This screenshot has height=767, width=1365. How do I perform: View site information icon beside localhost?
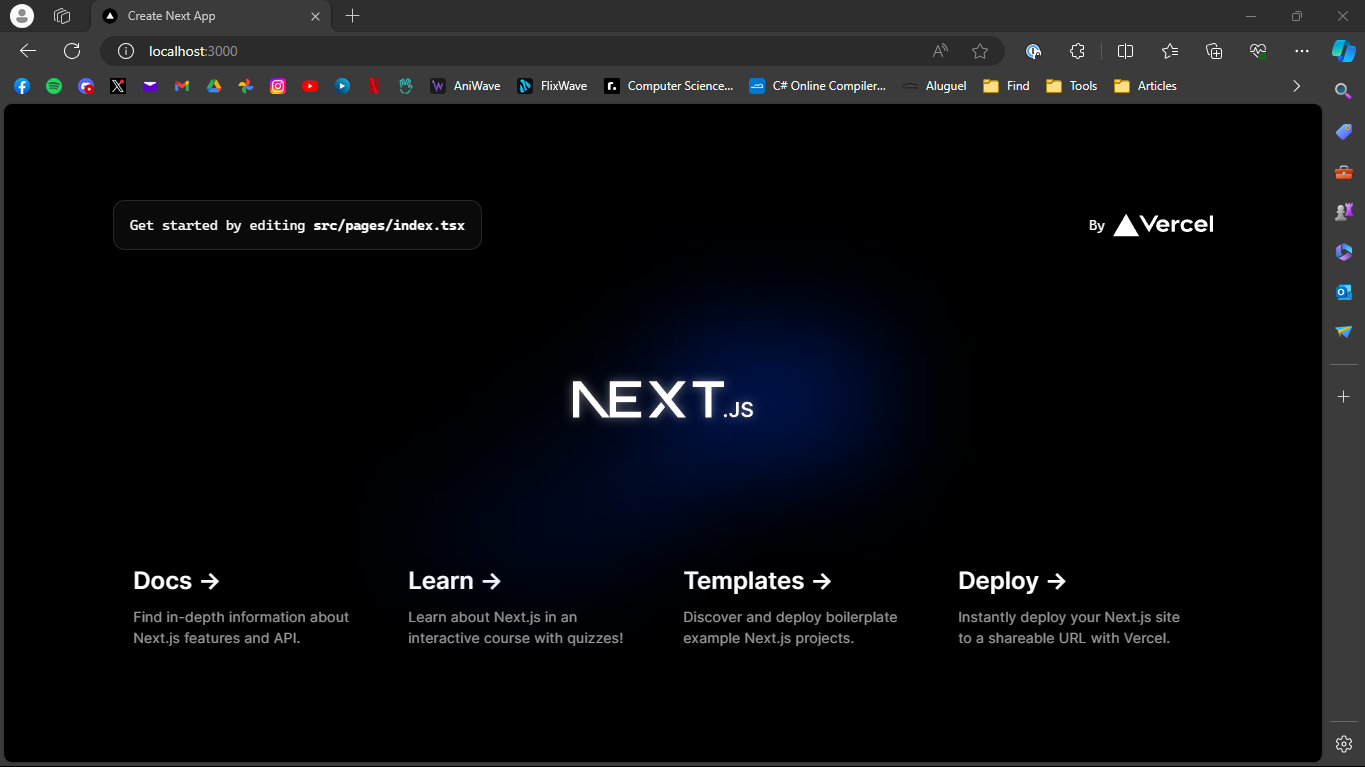point(126,51)
